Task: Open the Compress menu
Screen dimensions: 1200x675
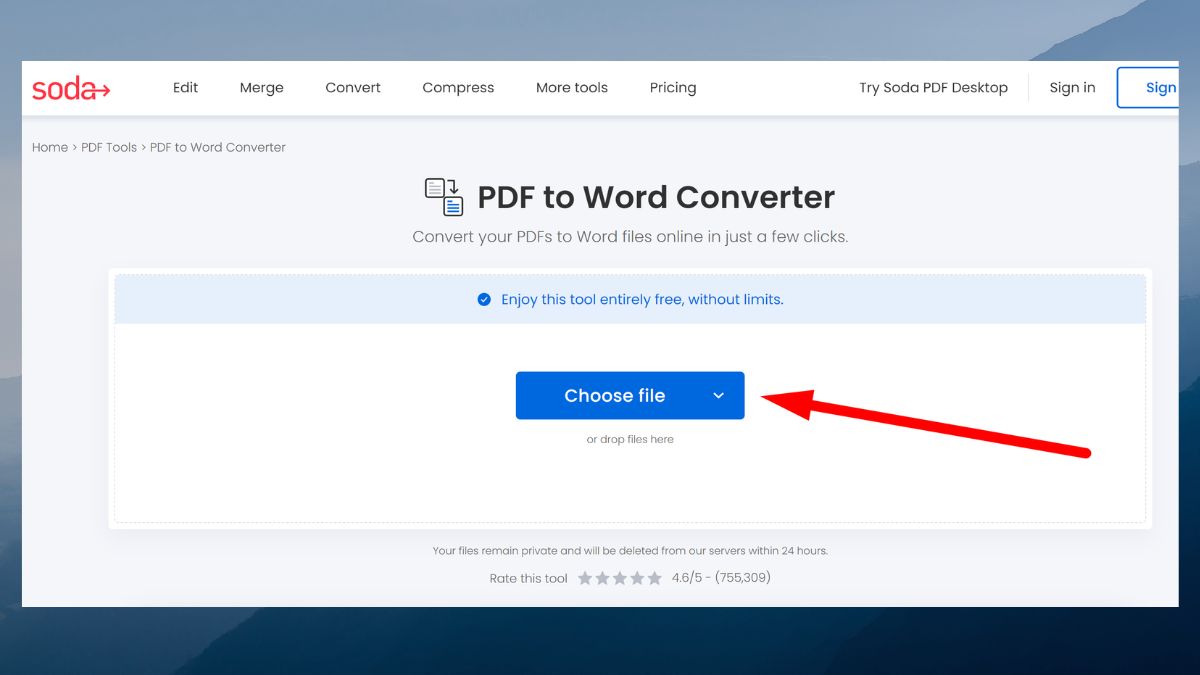Action: pyautogui.click(x=458, y=88)
